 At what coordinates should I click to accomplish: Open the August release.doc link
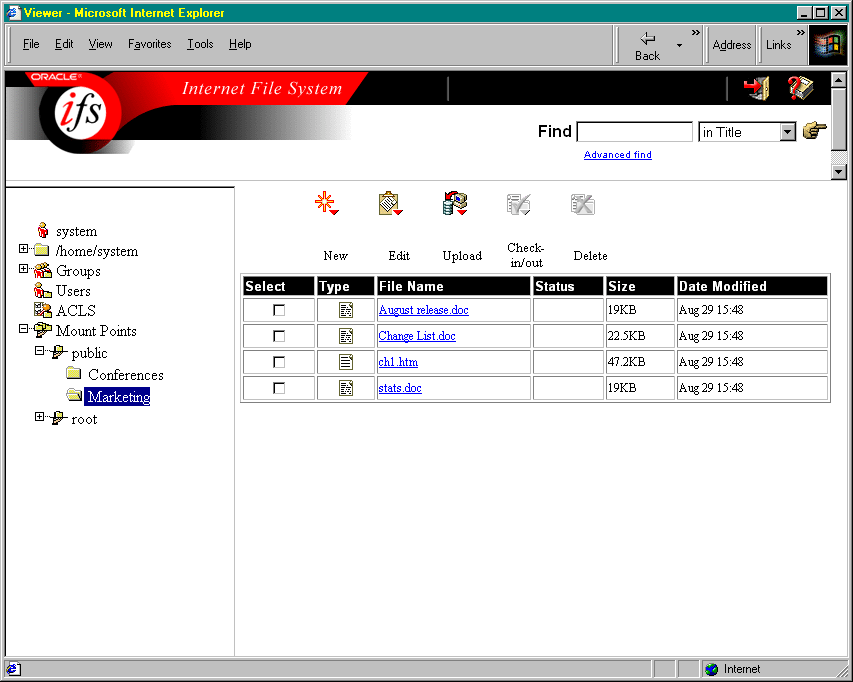click(x=423, y=310)
